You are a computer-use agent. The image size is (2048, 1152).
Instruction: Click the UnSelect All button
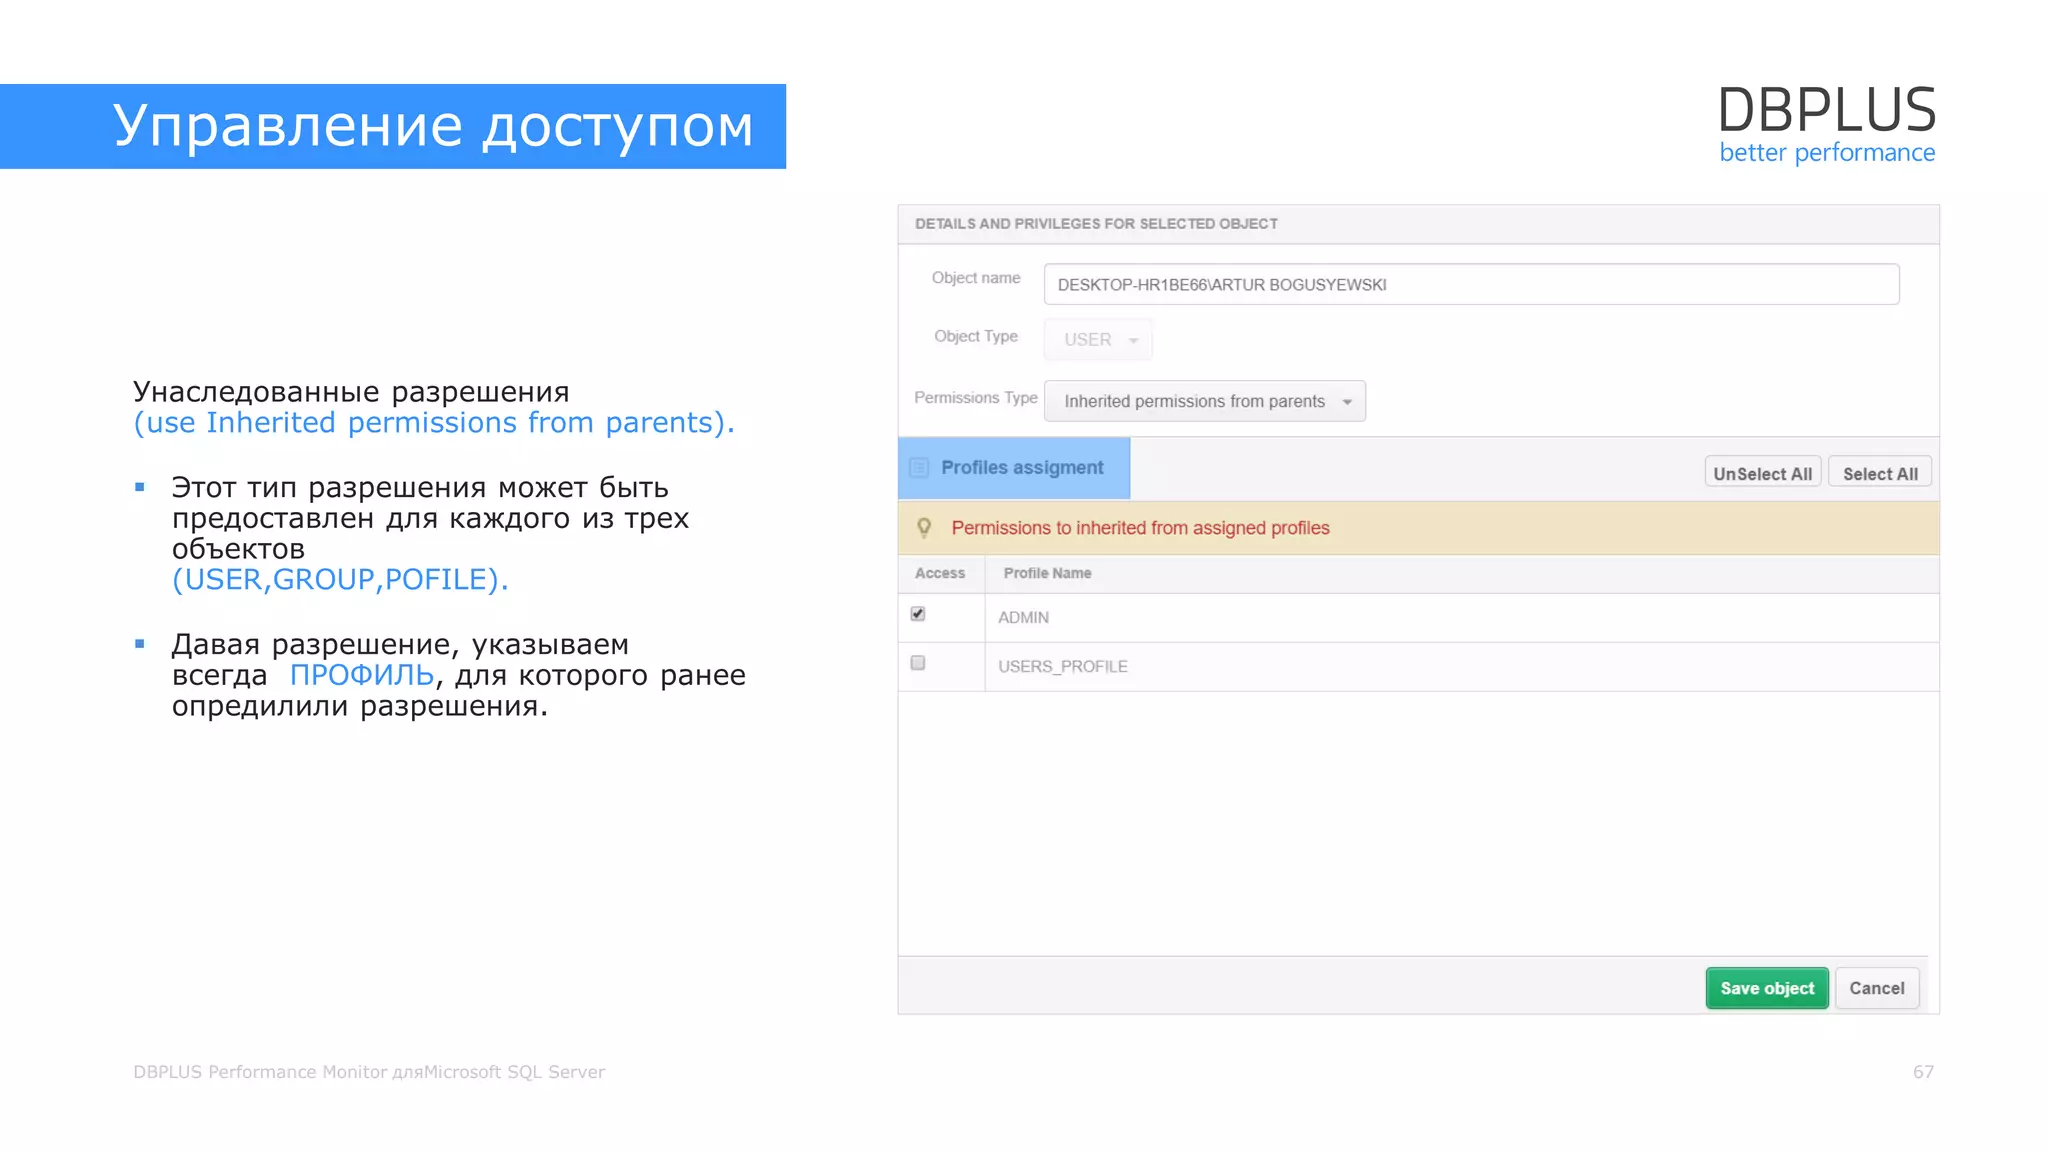pyautogui.click(x=1762, y=474)
